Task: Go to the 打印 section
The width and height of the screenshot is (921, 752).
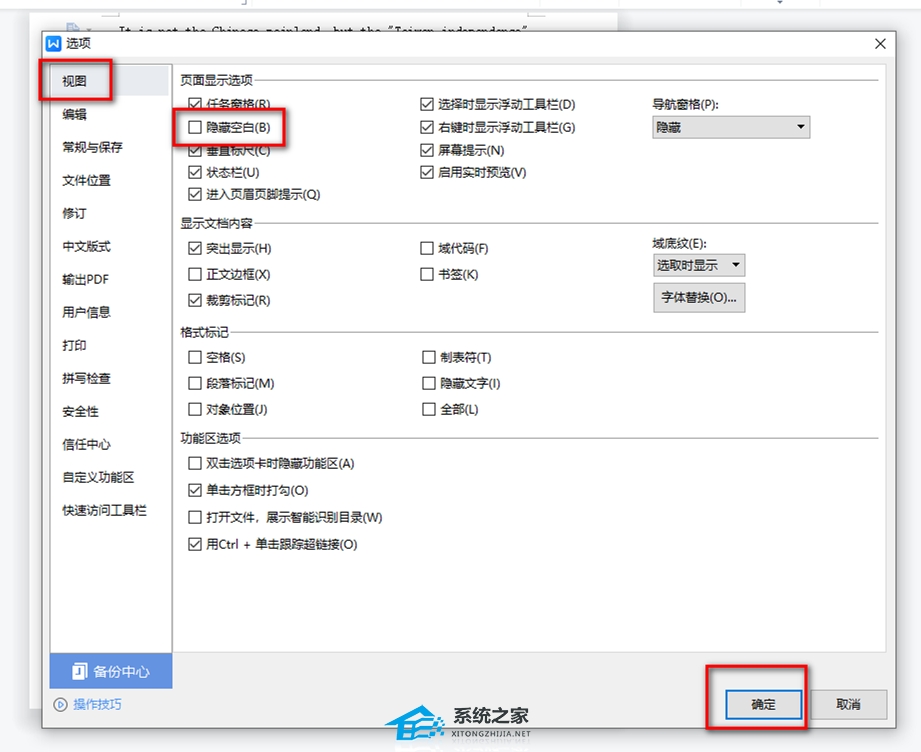Action: [75, 345]
